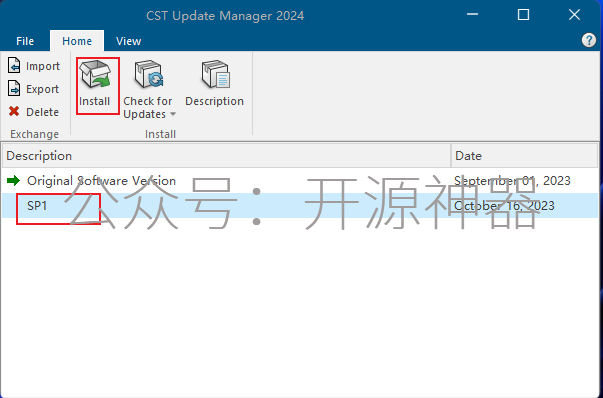Minimize the CST Update Manager window
This screenshot has height=398, width=603.
pyautogui.click(x=472, y=15)
